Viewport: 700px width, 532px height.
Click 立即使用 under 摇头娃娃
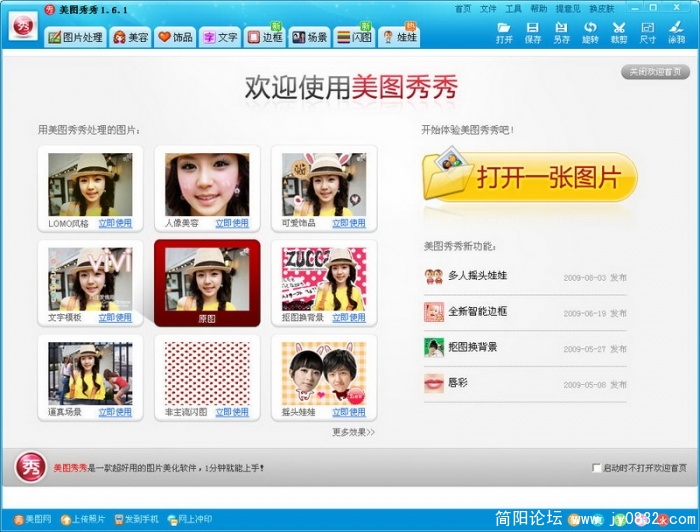click(349, 412)
